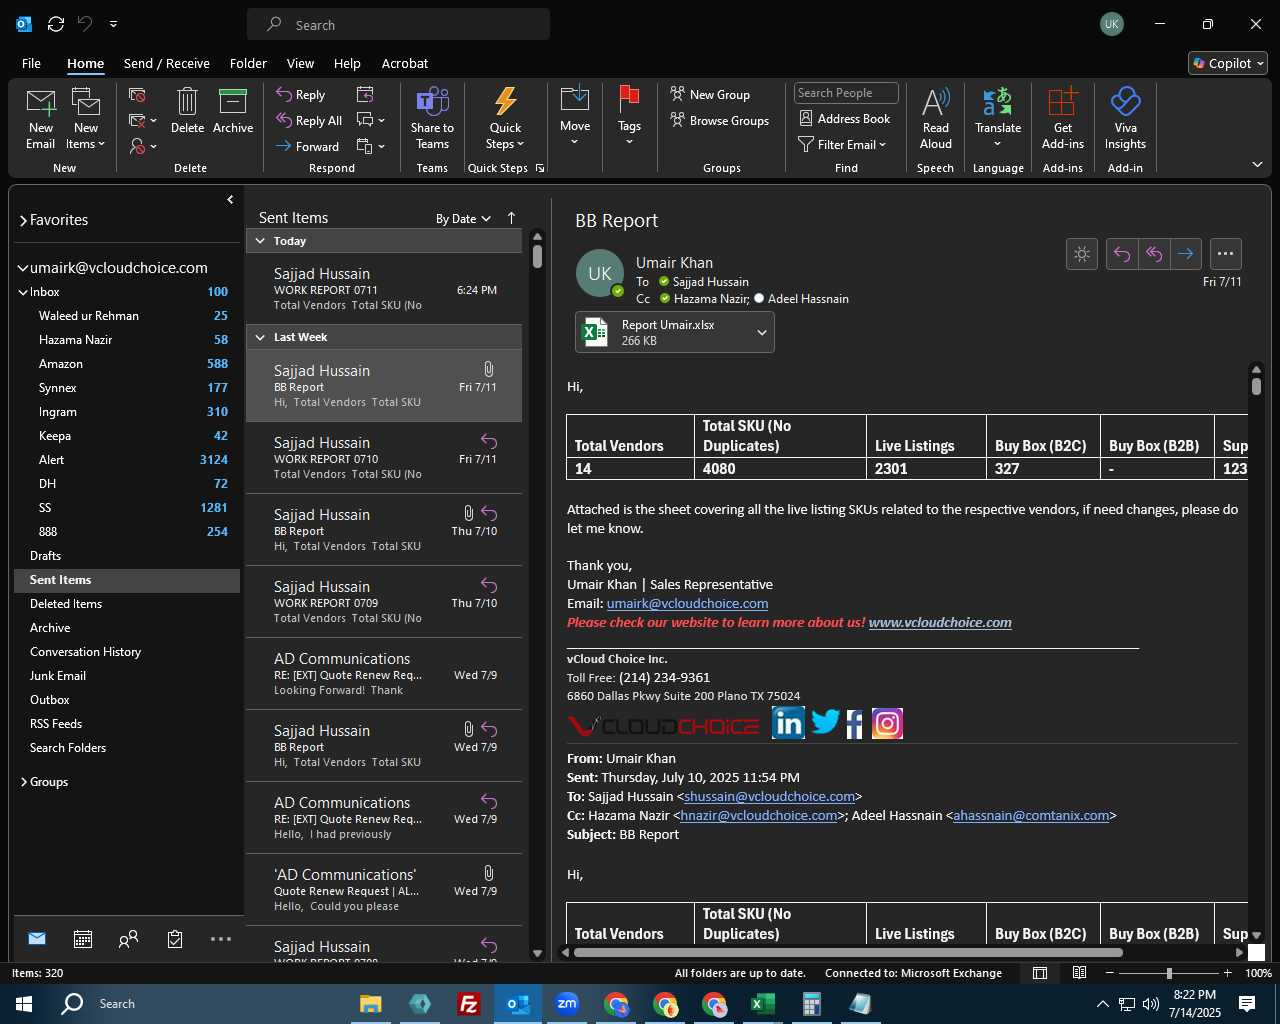
Task: Select the Sent Items folder
Action: 127,580
